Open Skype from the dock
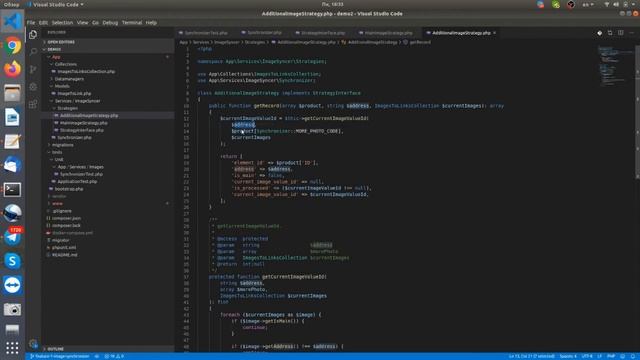Viewport: 640px width, 360px height. tap(12, 261)
